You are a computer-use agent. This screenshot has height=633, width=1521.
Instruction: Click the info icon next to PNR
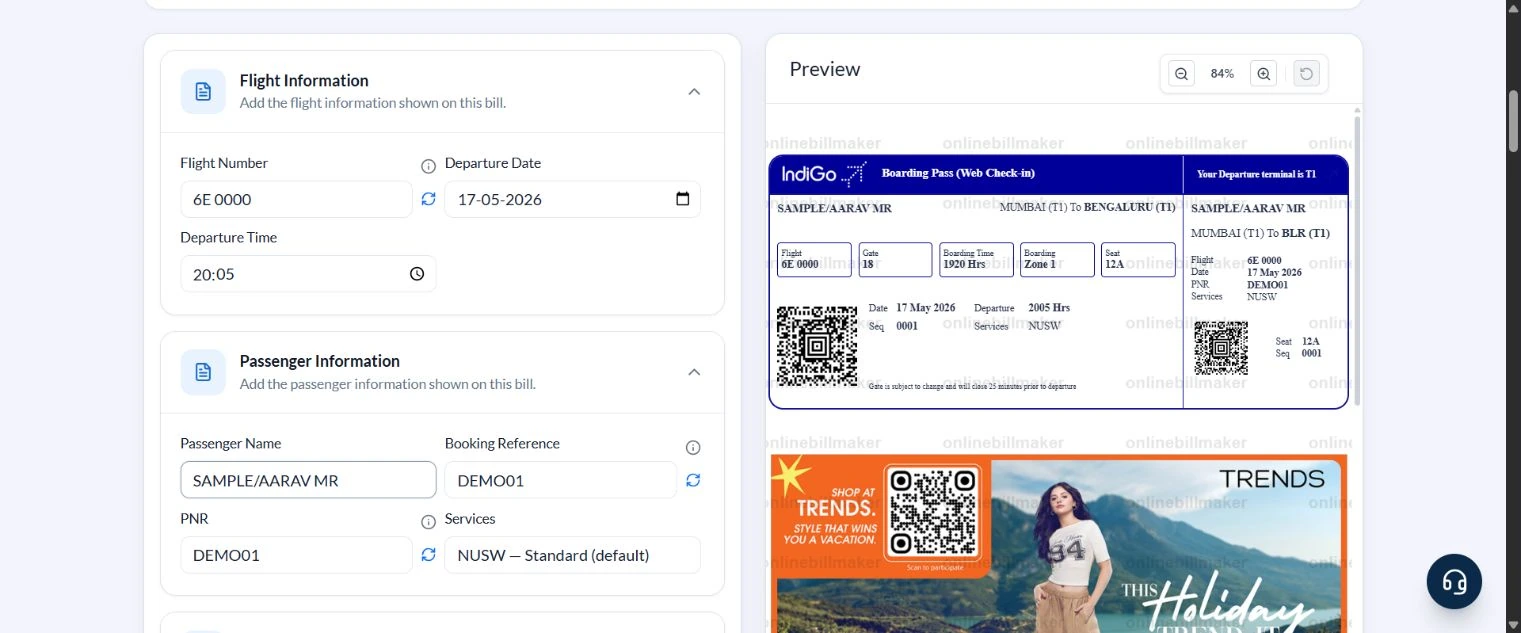[428, 522]
